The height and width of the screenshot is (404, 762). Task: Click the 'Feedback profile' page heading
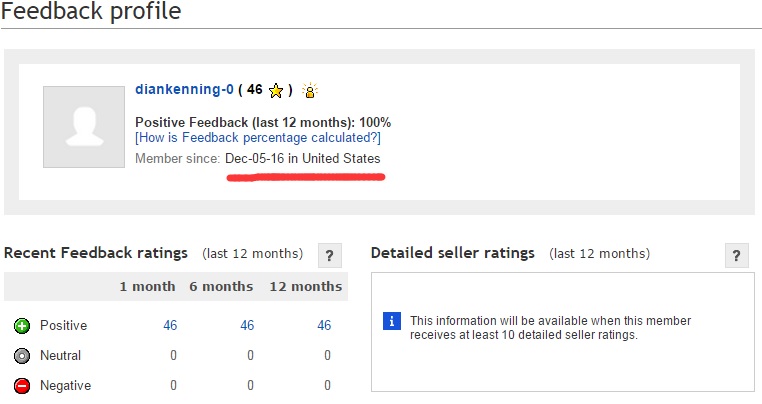[x=91, y=13]
